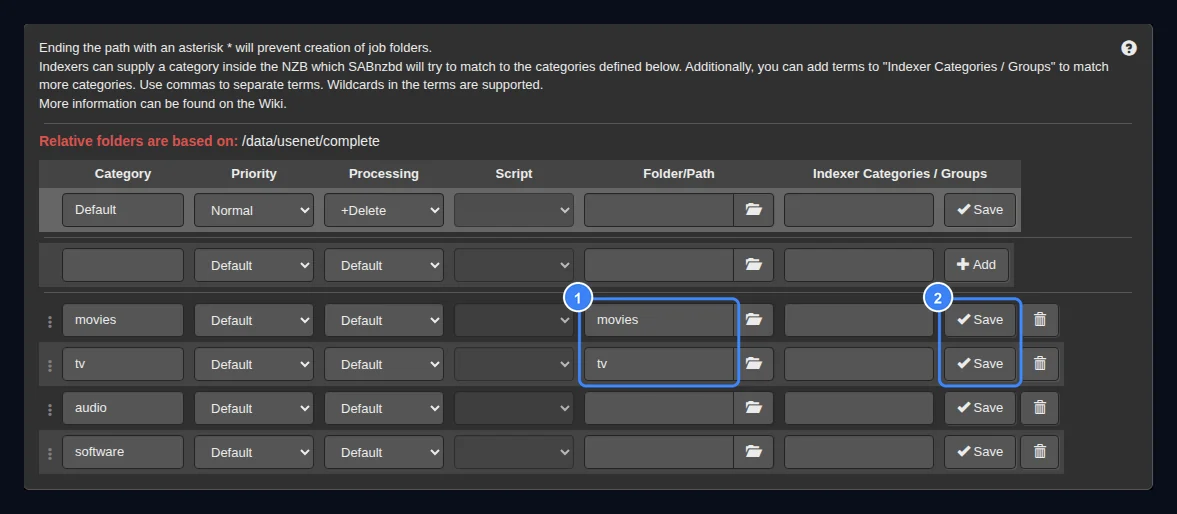Viewport: 1177px width, 514px height.
Task: Delete the movies category via trash icon
Action: click(1040, 320)
